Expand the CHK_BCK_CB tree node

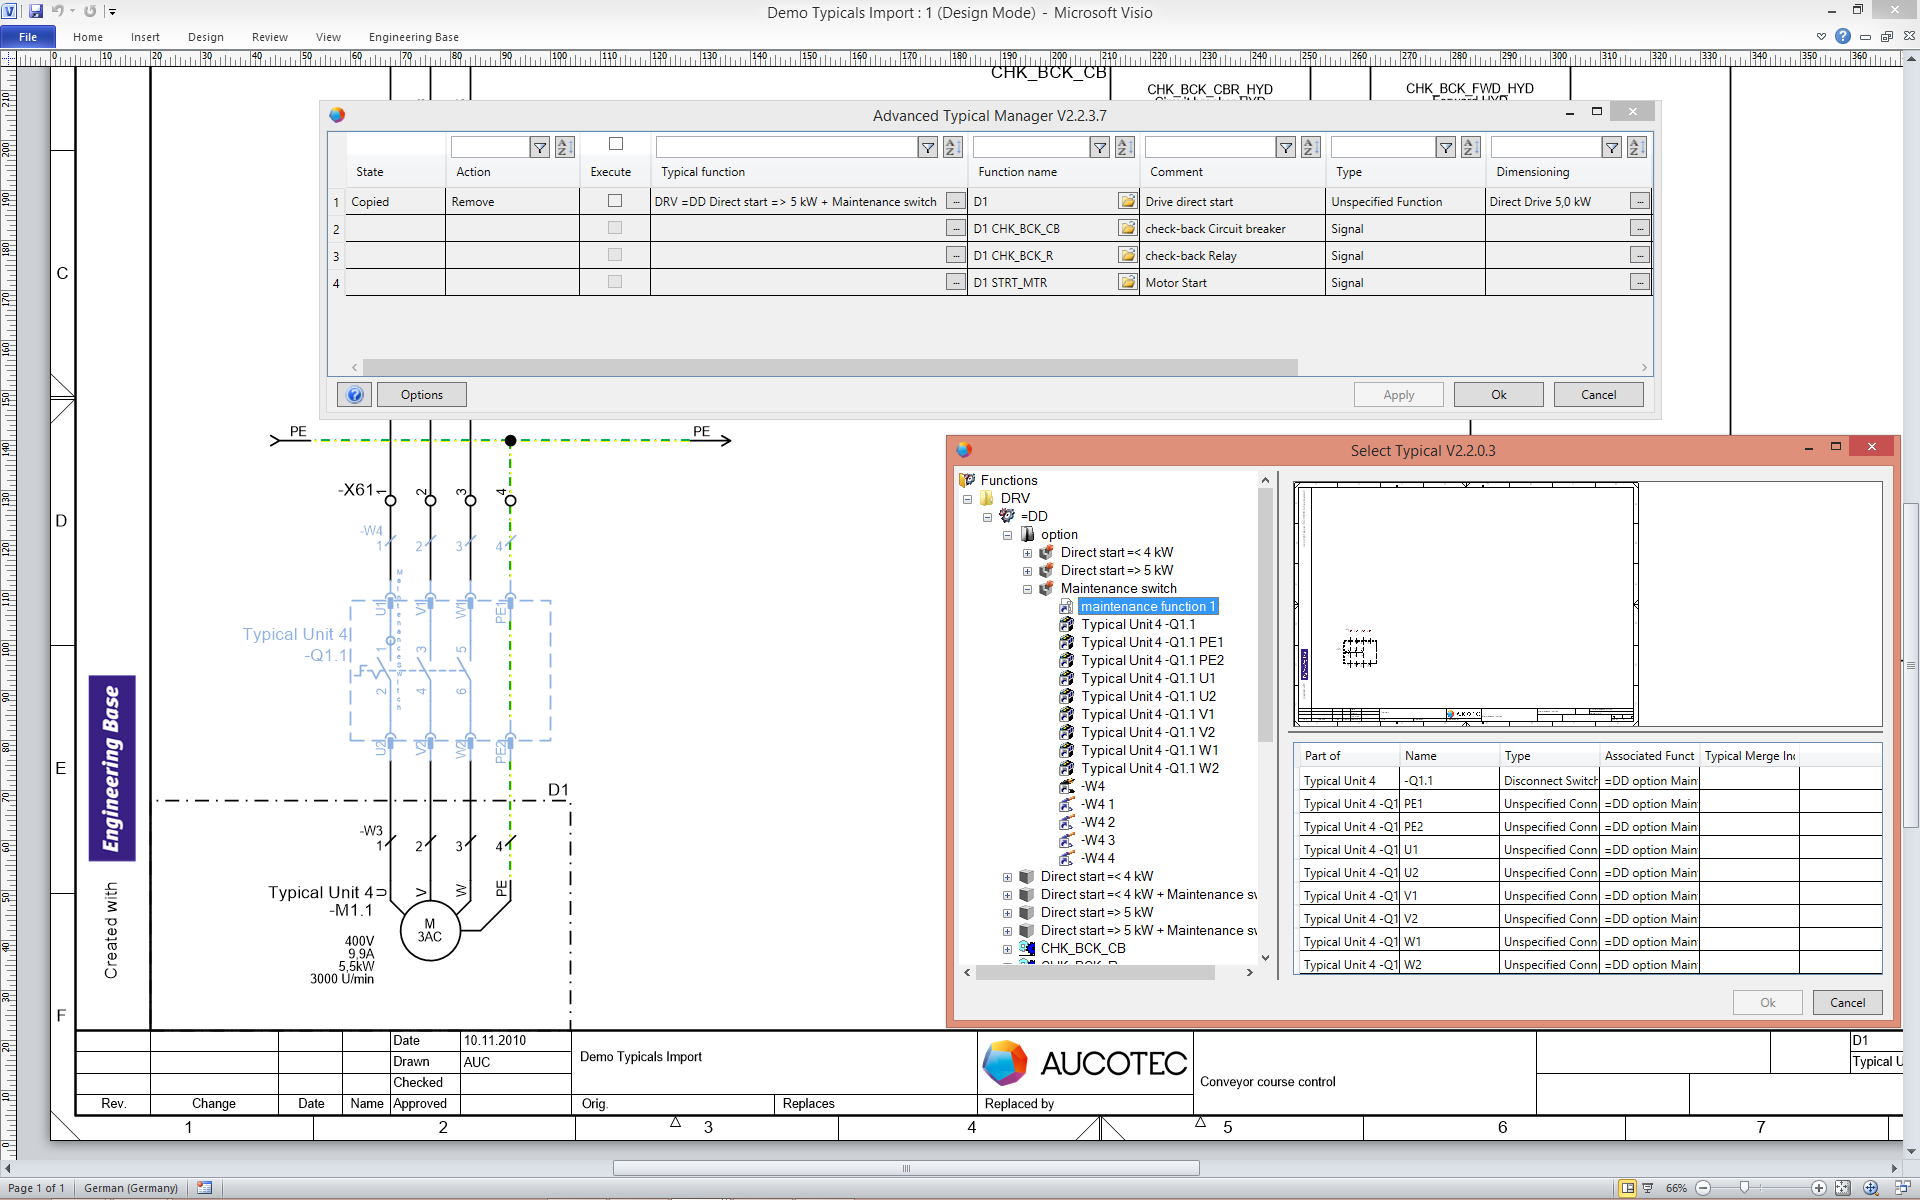(1007, 949)
